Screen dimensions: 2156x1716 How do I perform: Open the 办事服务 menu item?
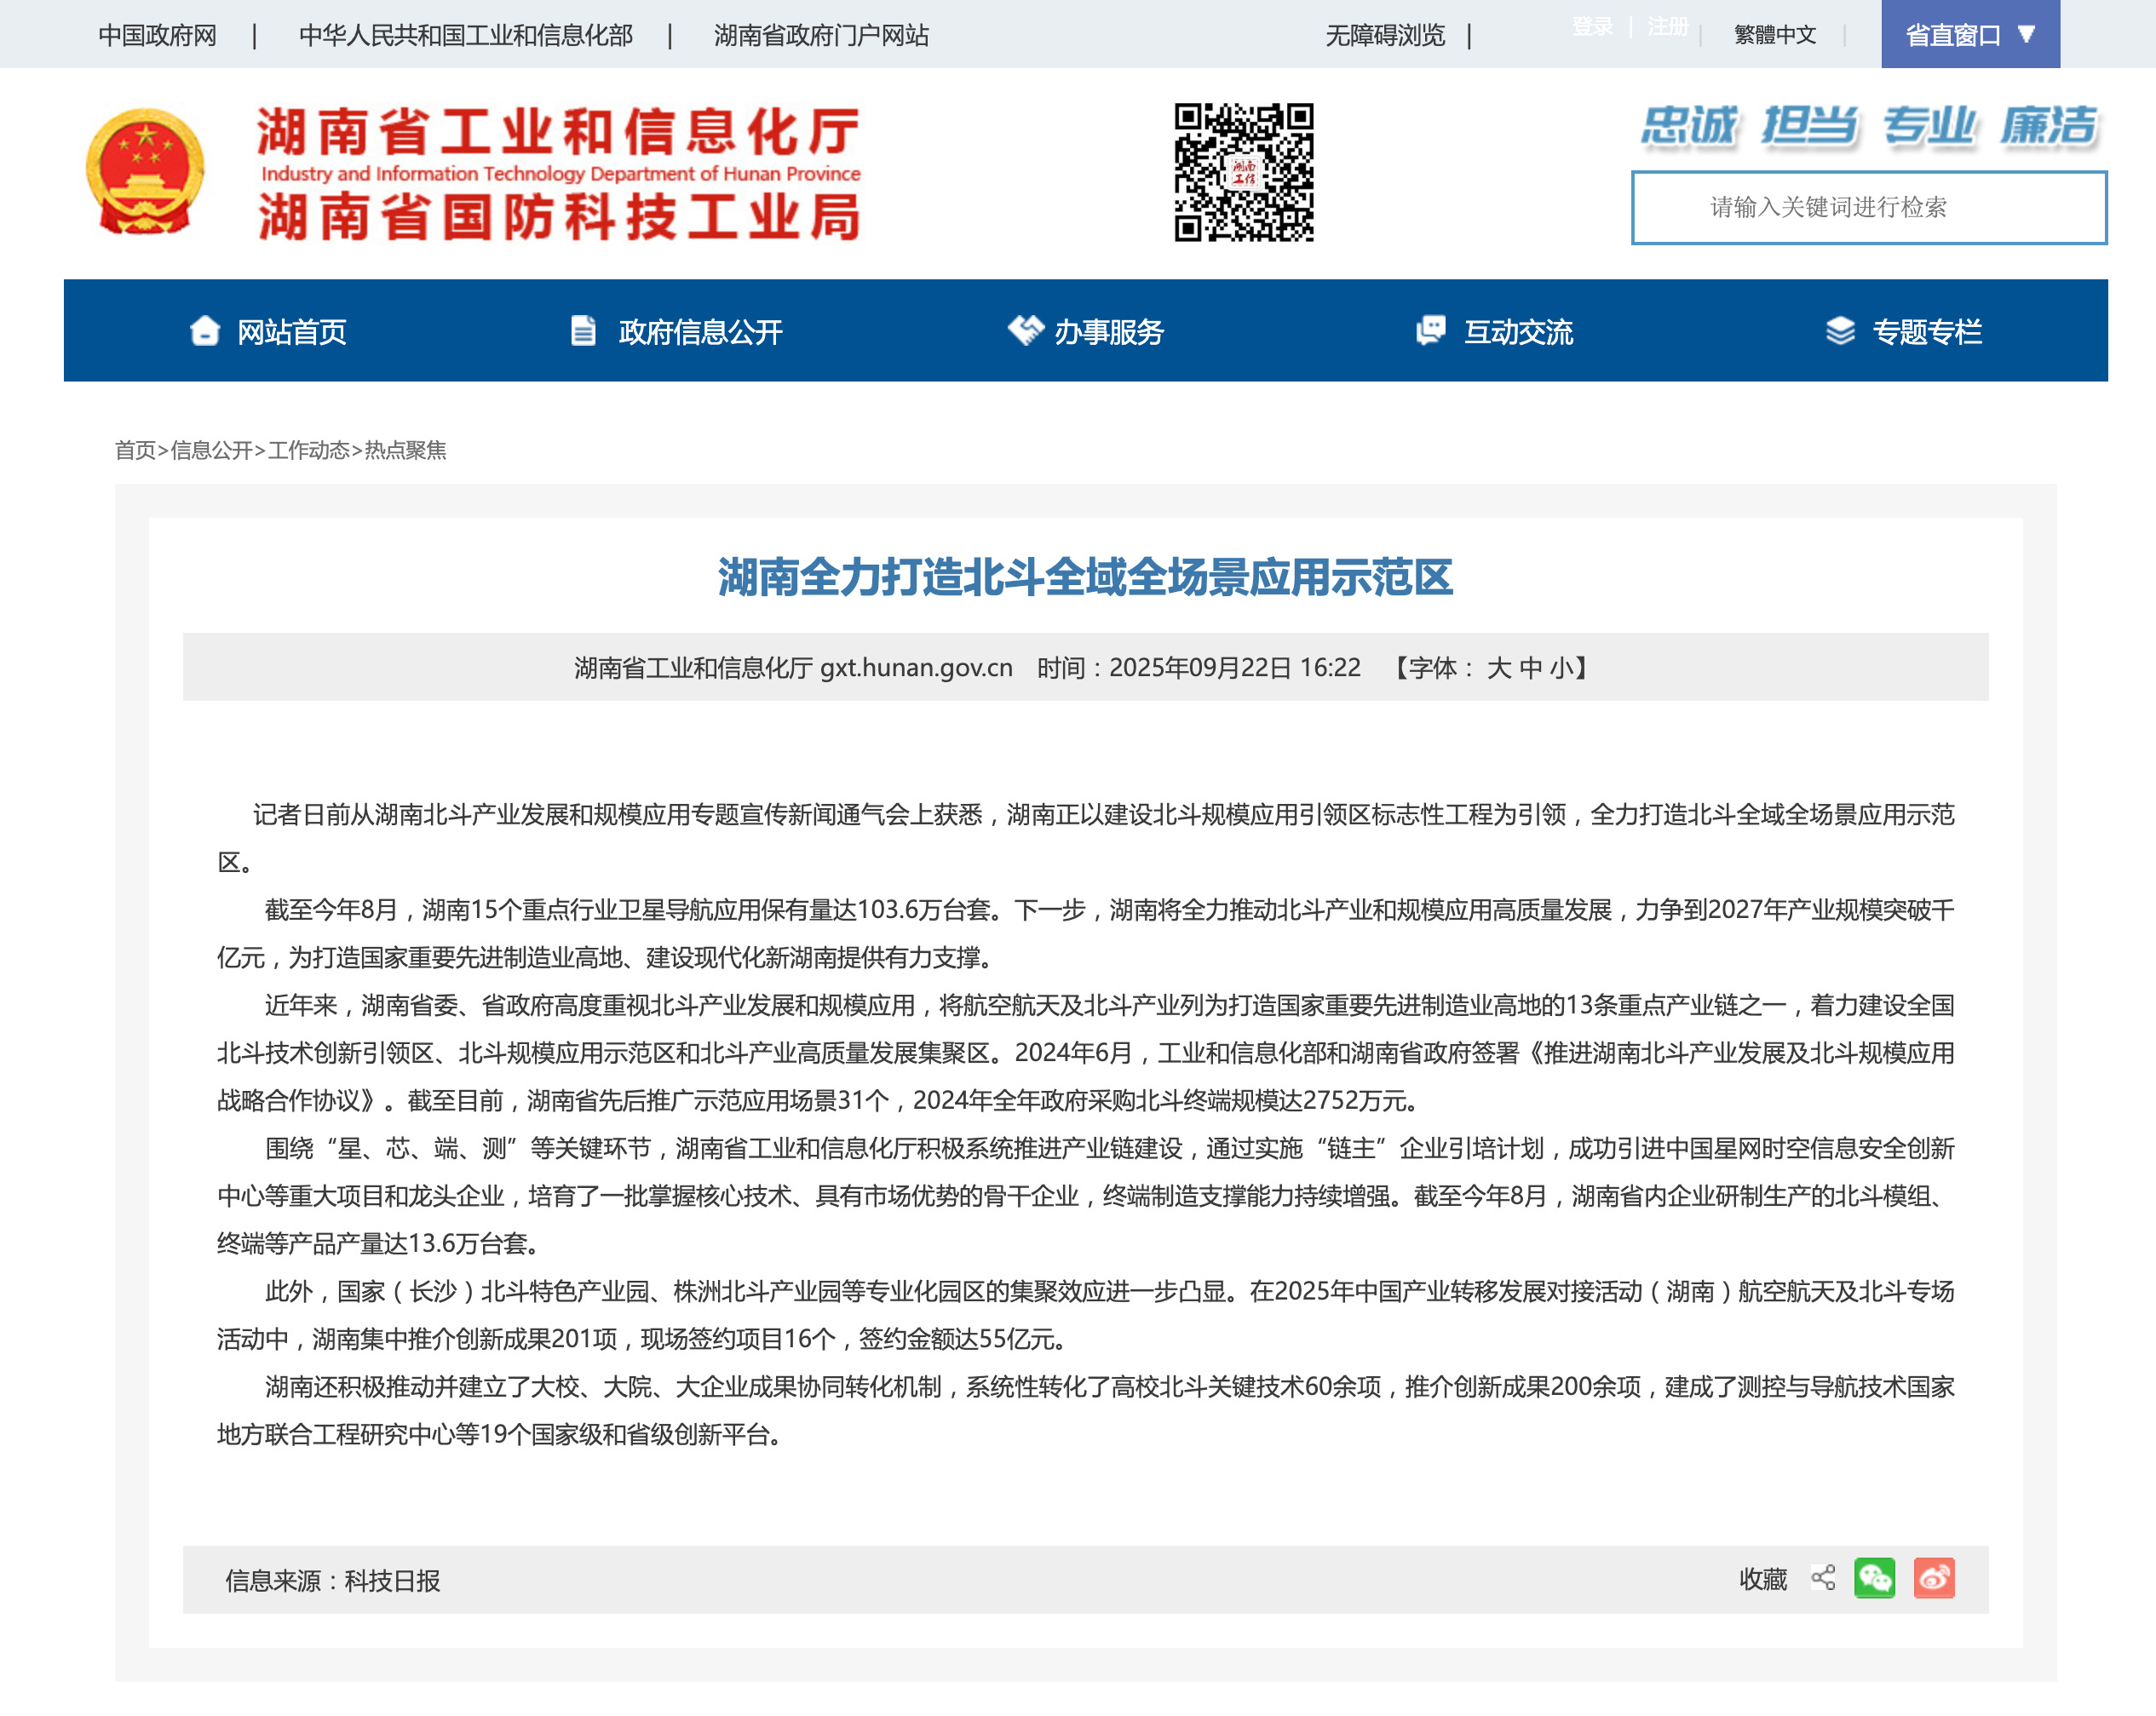[1108, 332]
